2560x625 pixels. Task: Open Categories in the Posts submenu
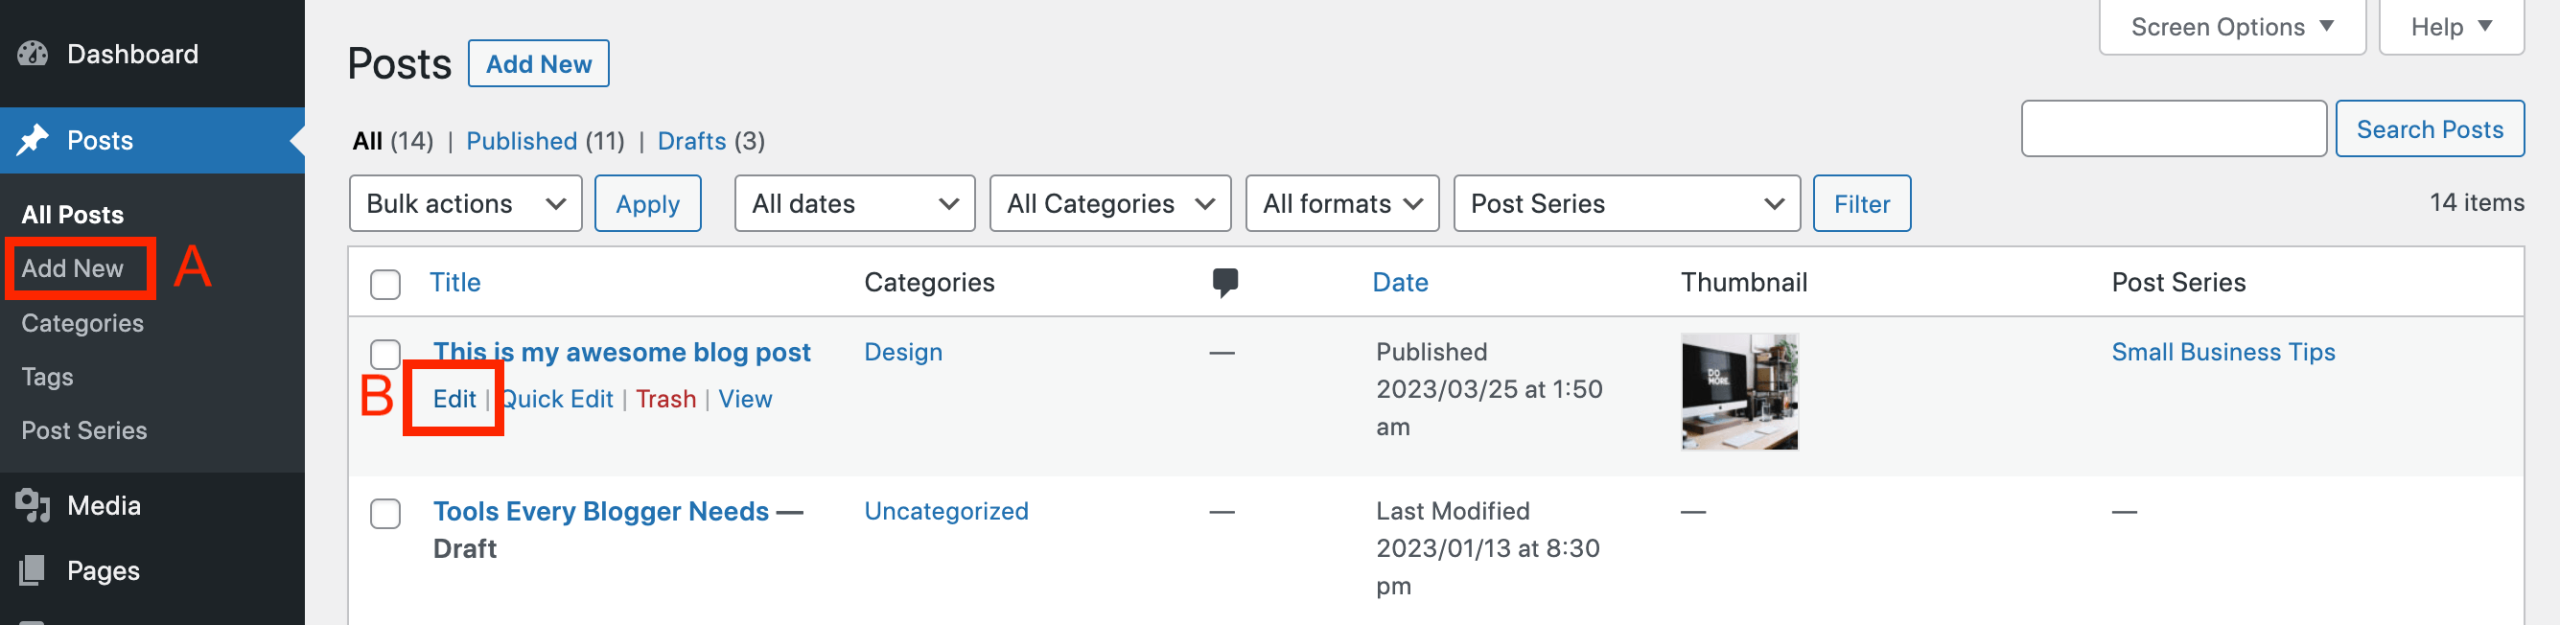click(83, 323)
